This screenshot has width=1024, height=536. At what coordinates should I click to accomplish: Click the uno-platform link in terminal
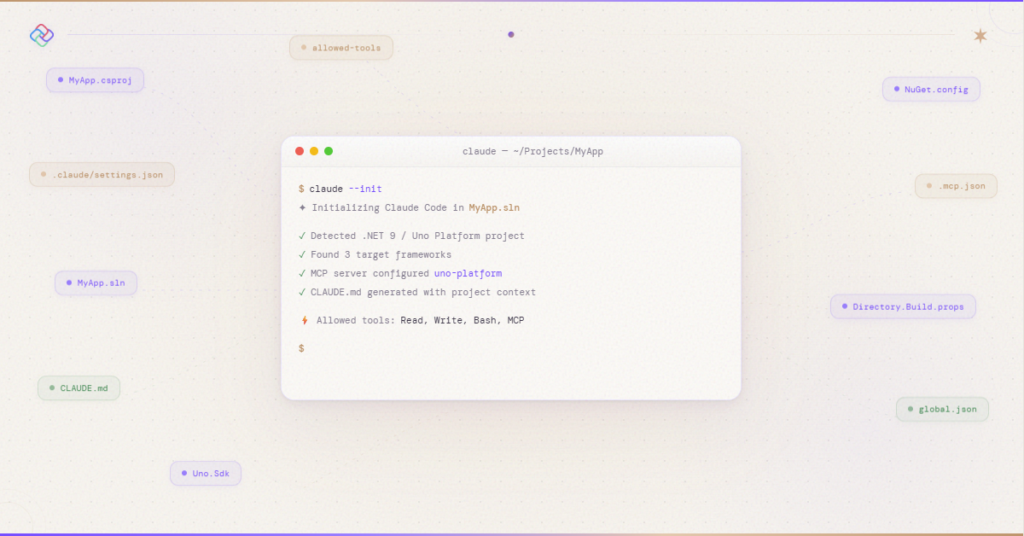point(468,273)
